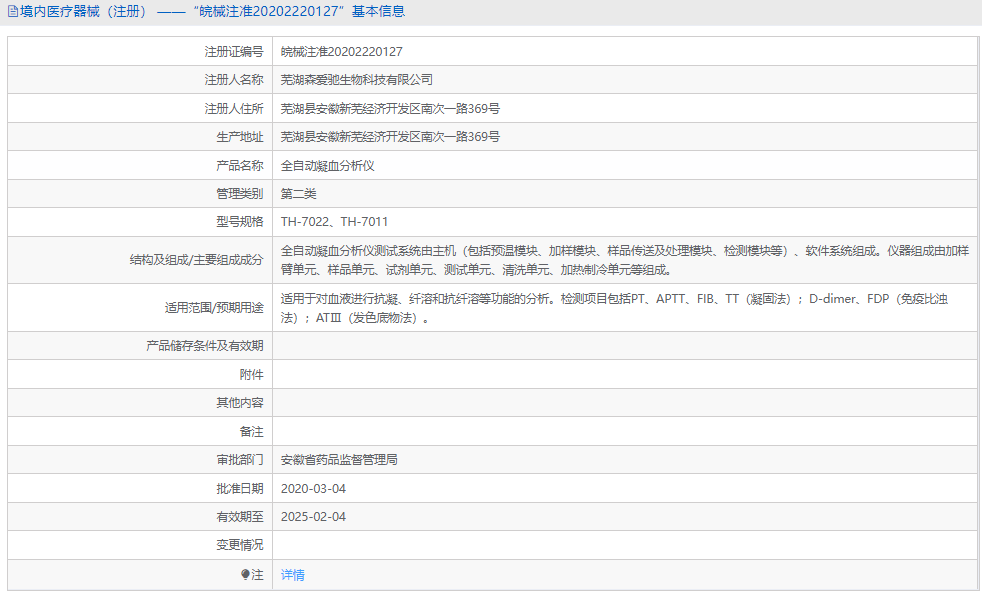Click the 备注 label cell
Screen dimensions: 982x597
(x=140, y=432)
